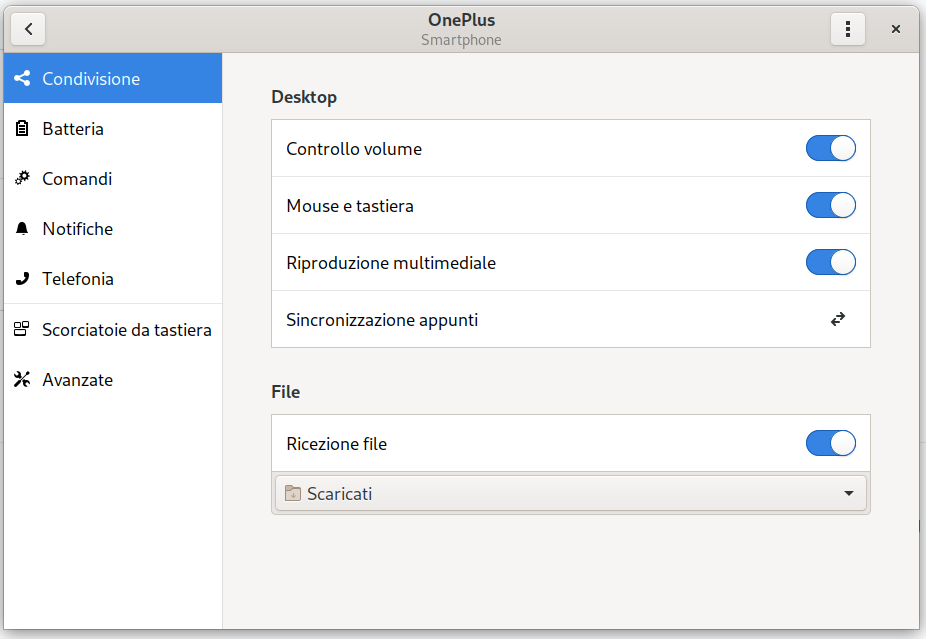
Task: Click the bell icon for Notifiche
Action: [22, 229]
